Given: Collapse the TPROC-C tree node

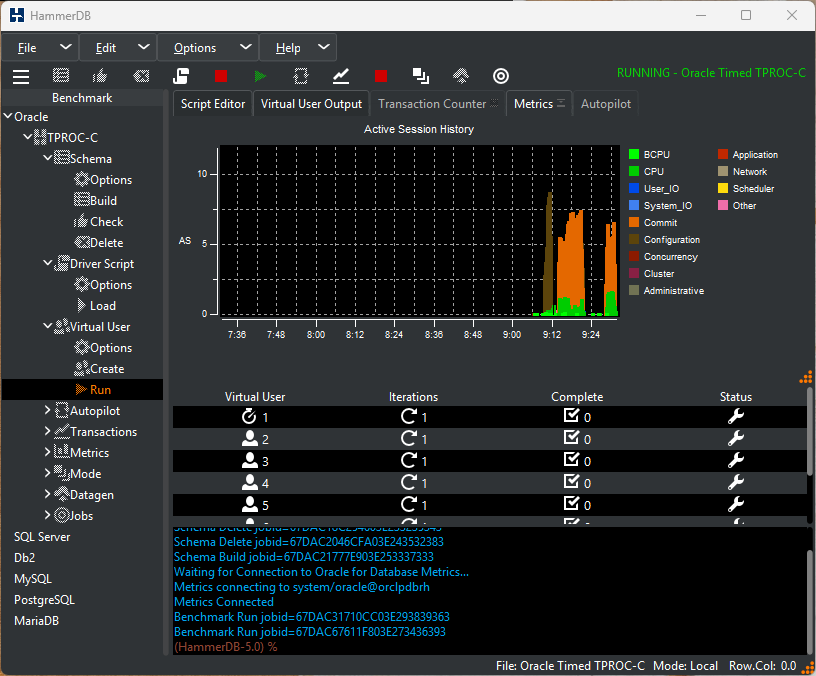Looking at the screenshot, I should pyautogui.click(x=28, y=137).
